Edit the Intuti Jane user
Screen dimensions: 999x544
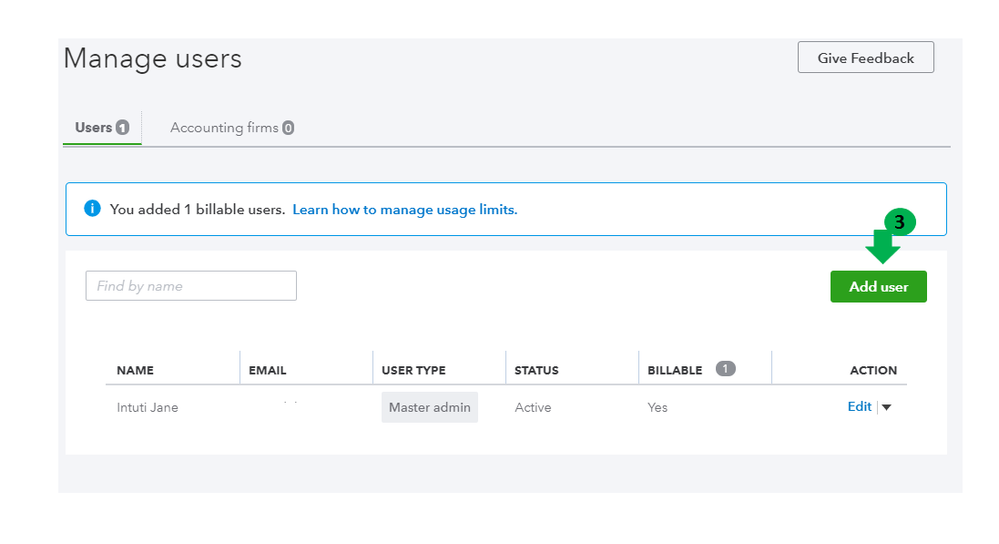(859, 407)
